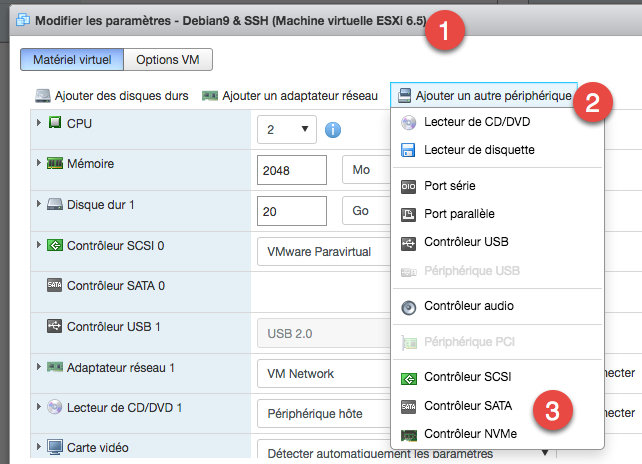Click the memory size input field
The image size is (642, 464).
[292, 170]
